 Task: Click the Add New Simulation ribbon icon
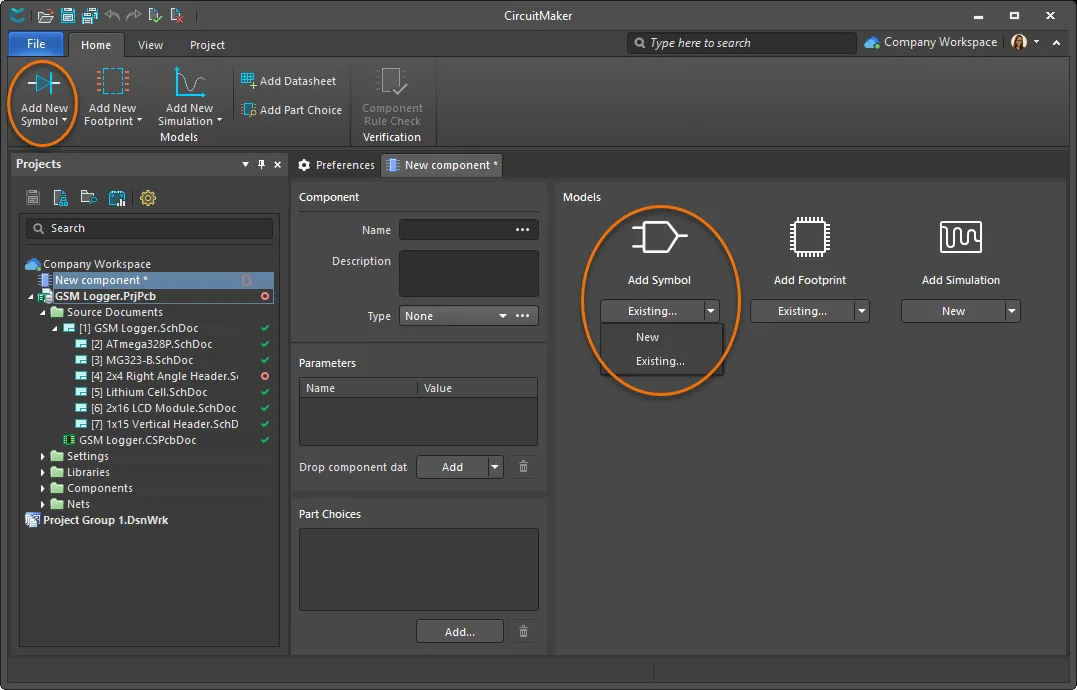(x=189, y=84)
